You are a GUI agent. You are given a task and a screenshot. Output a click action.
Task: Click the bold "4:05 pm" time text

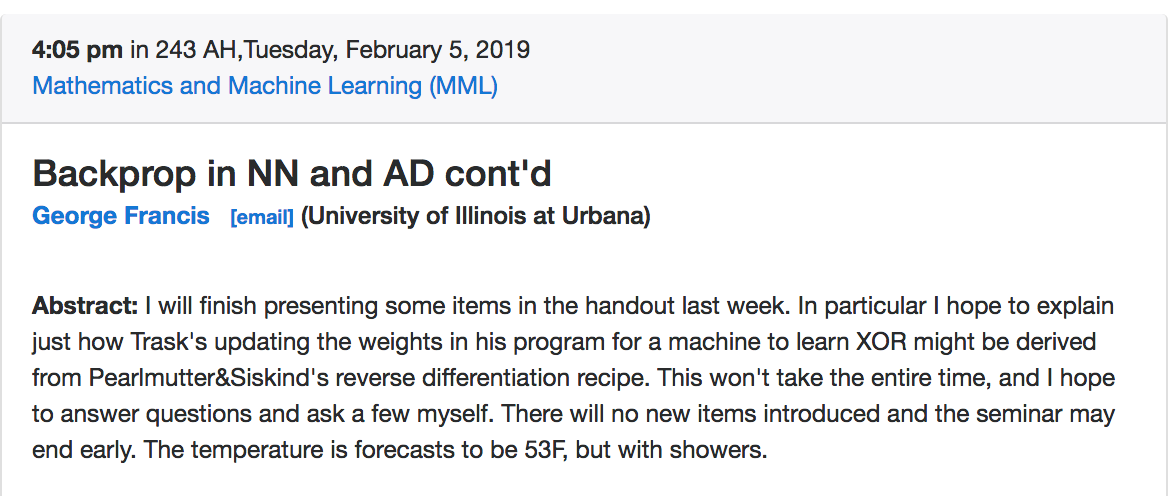coord(78,49)
